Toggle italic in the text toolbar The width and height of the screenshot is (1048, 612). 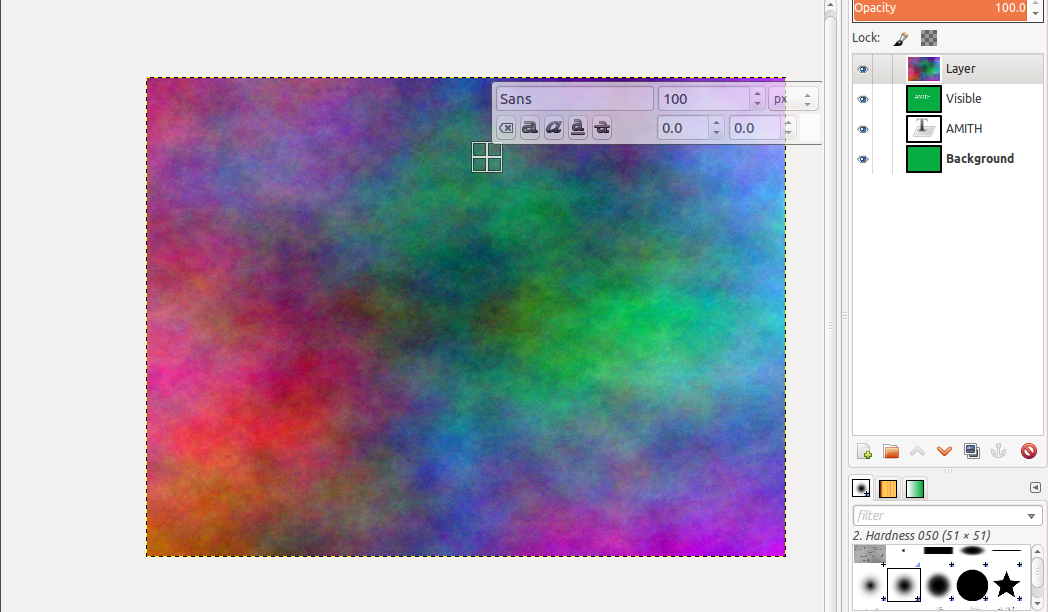coord(554,128)
